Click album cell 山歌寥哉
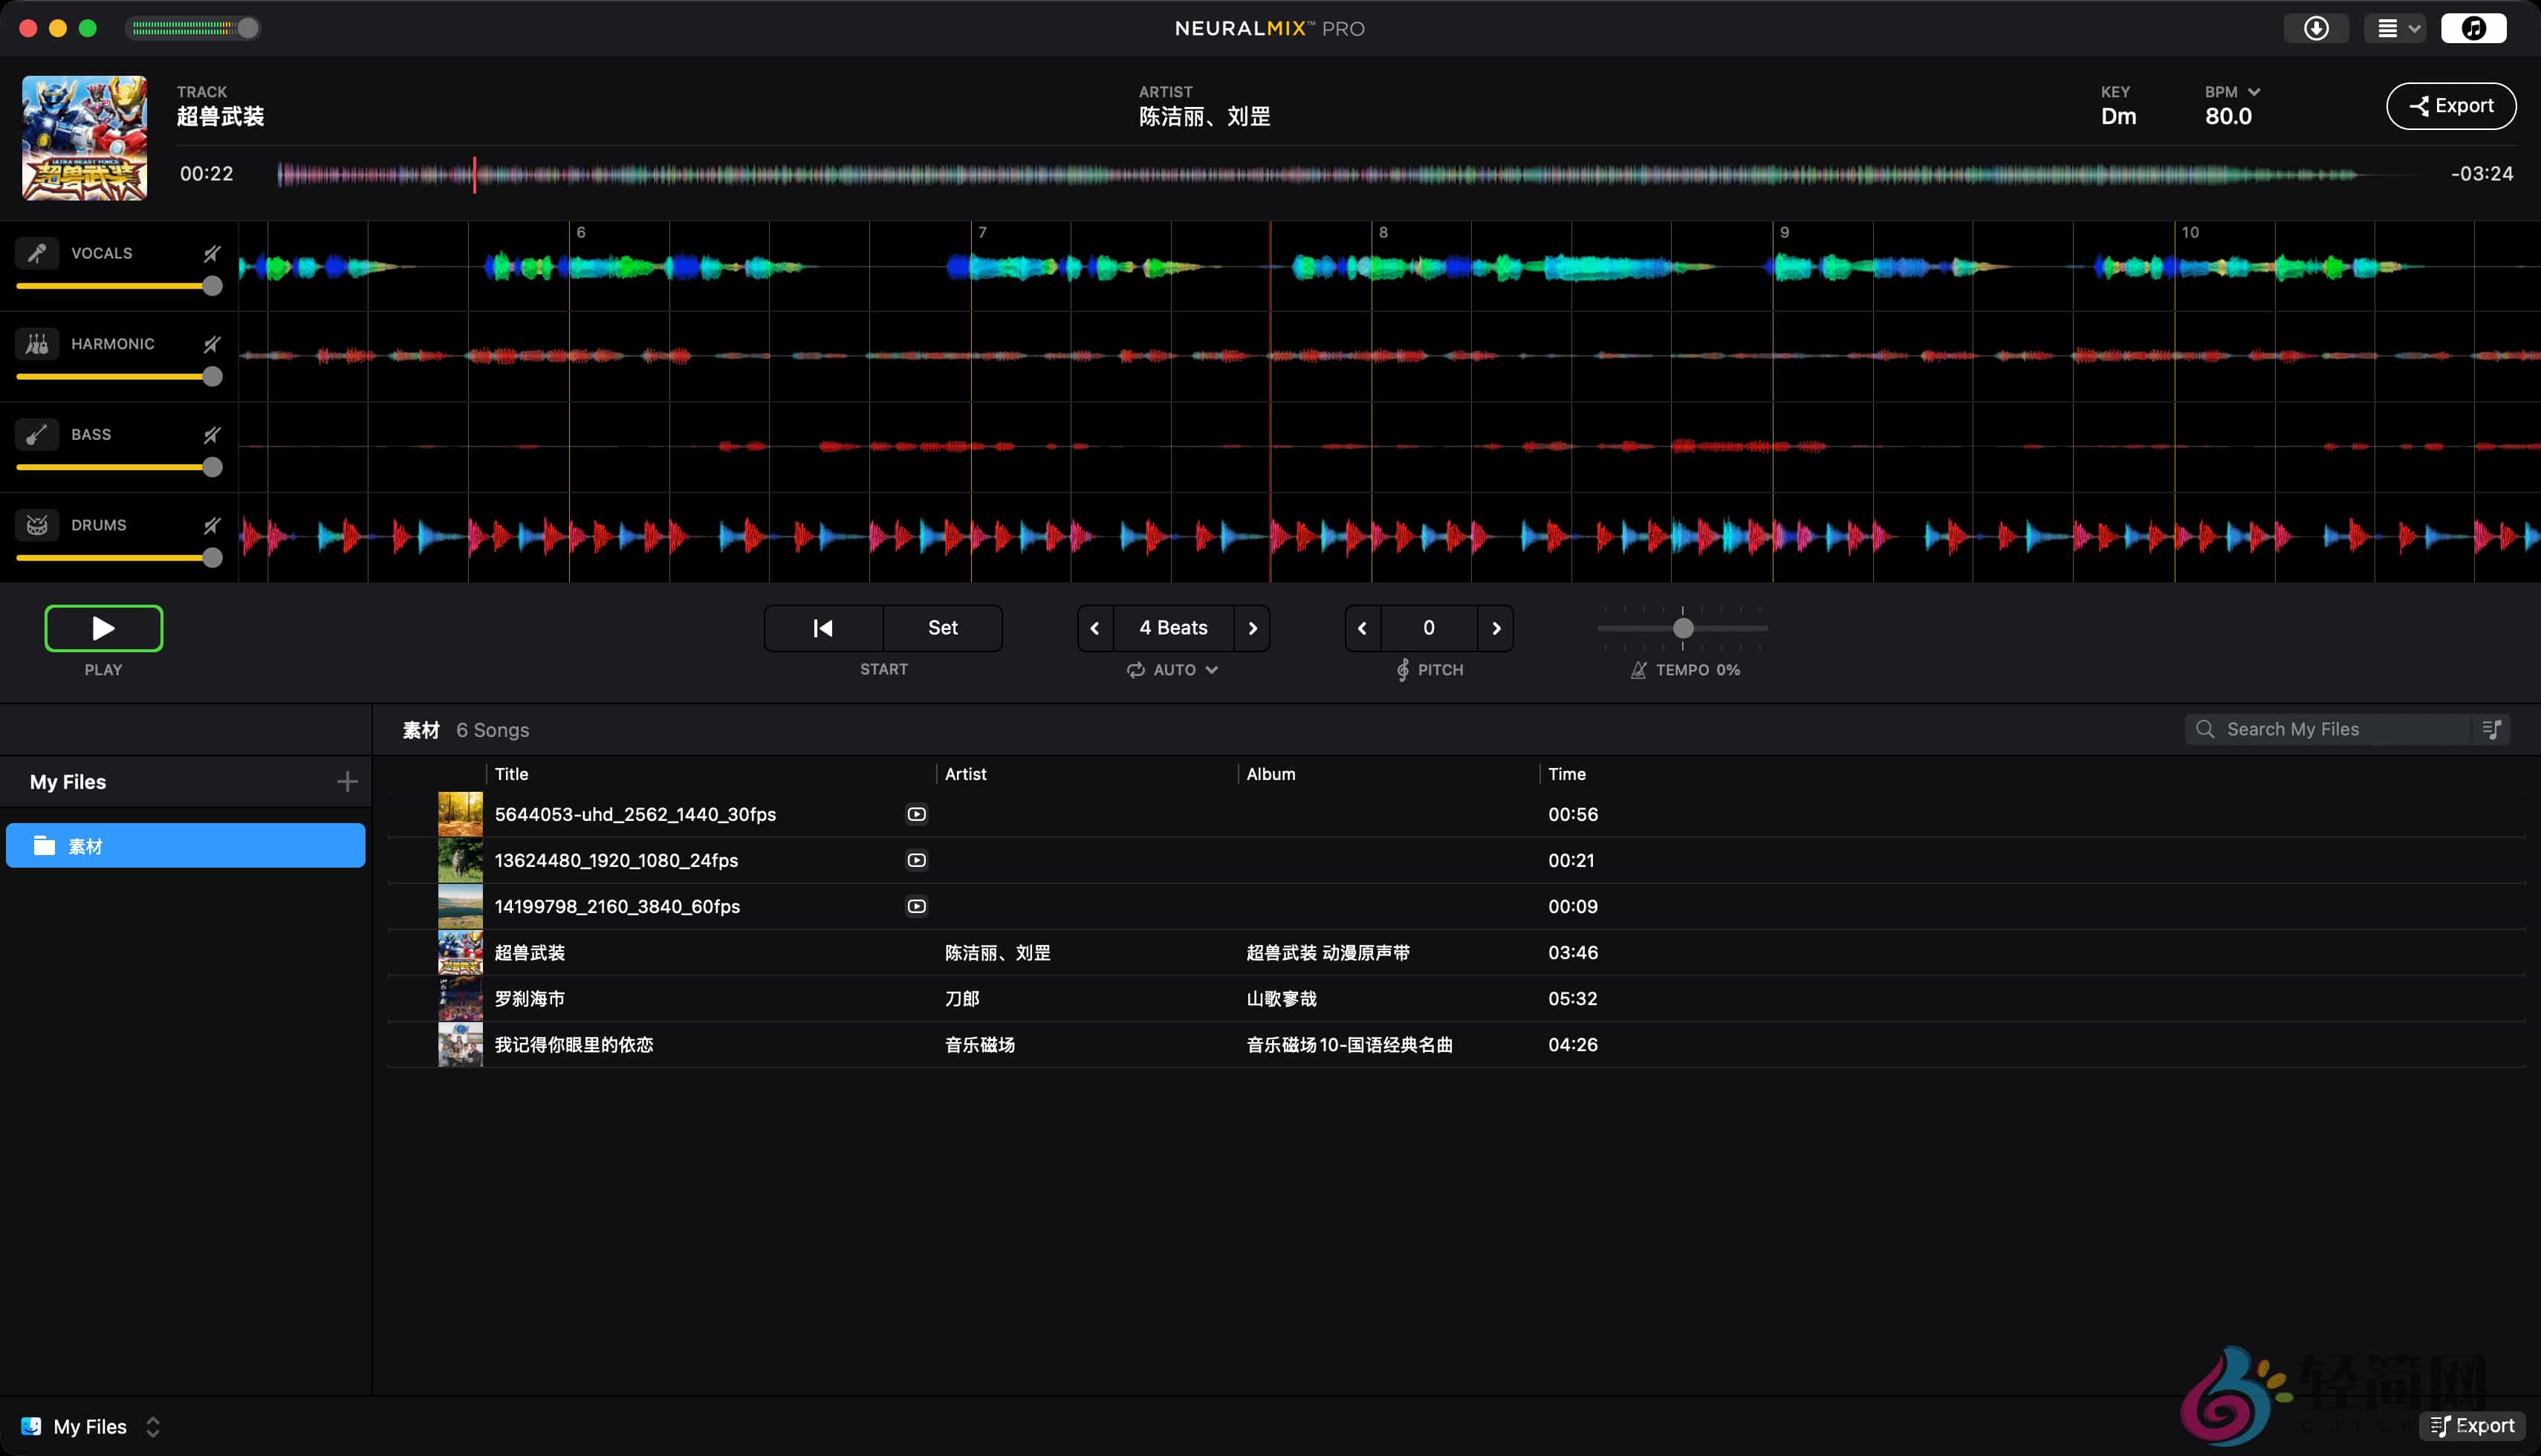This screenshot has width=2541, height=1456. (x=1281, y=998)
